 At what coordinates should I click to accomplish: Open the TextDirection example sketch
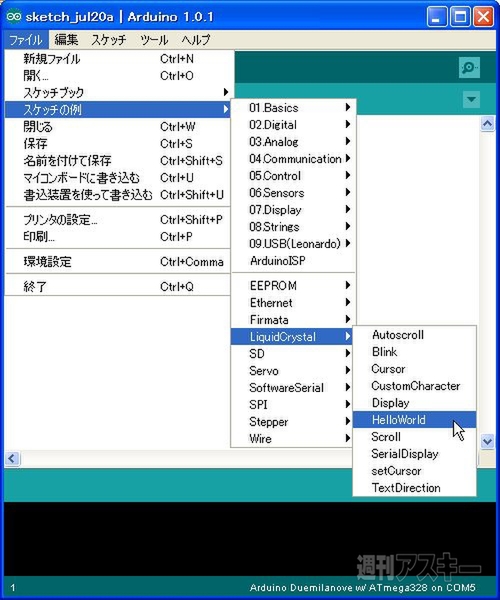(x=414, y=488)
